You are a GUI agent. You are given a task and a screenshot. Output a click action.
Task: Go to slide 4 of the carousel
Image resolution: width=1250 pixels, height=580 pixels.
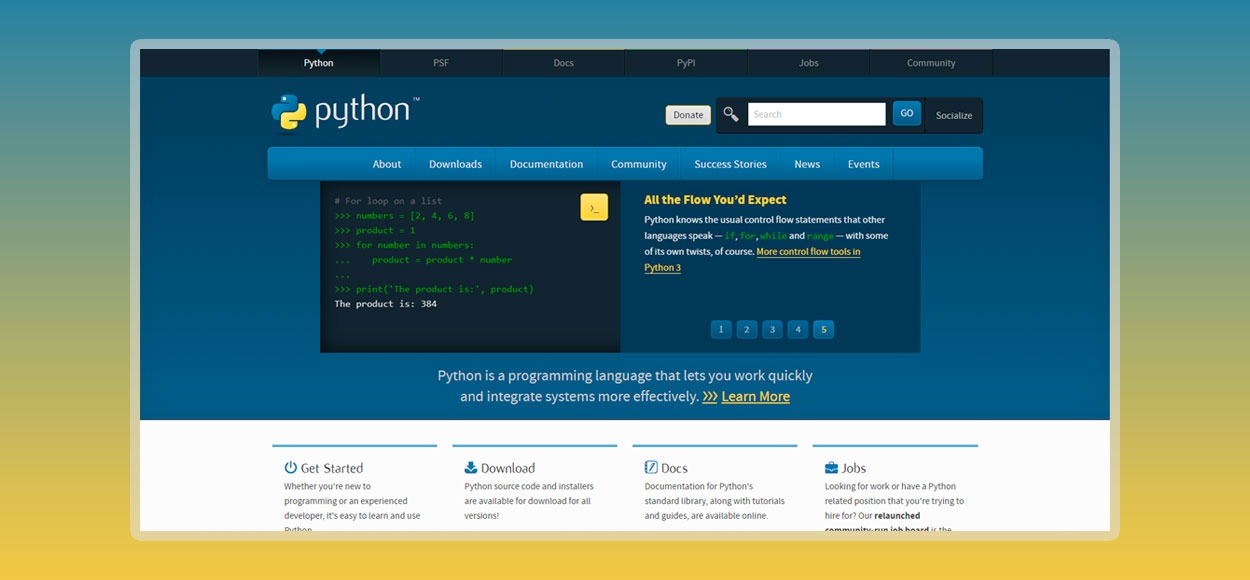coord(797,329)
